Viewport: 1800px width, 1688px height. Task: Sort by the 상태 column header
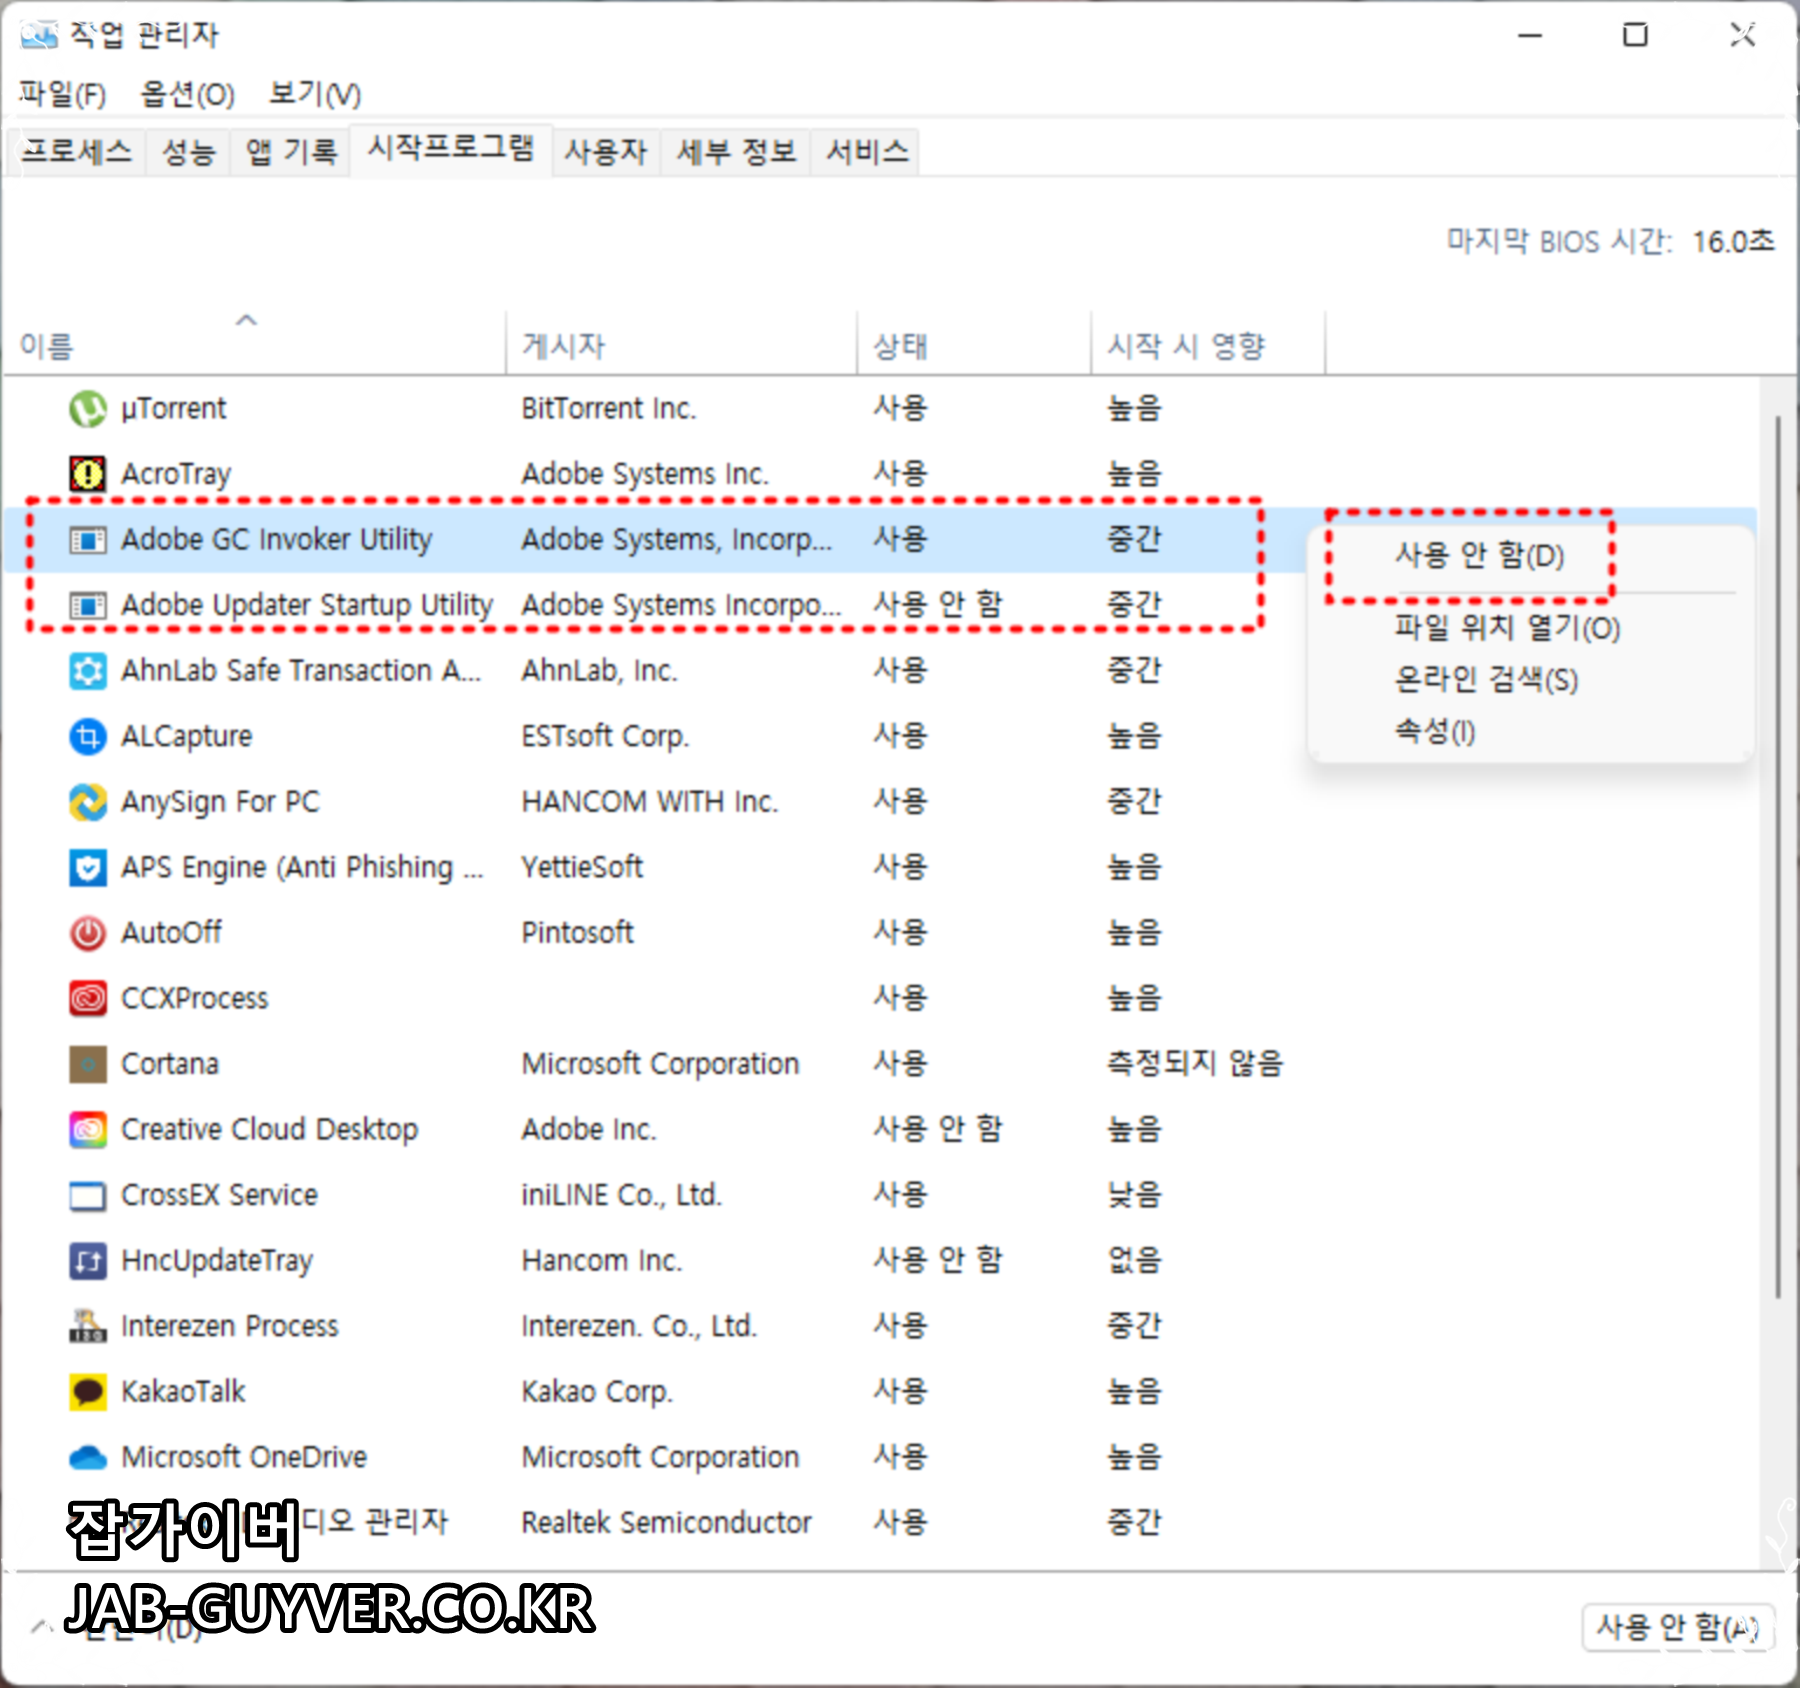point(974,345)
